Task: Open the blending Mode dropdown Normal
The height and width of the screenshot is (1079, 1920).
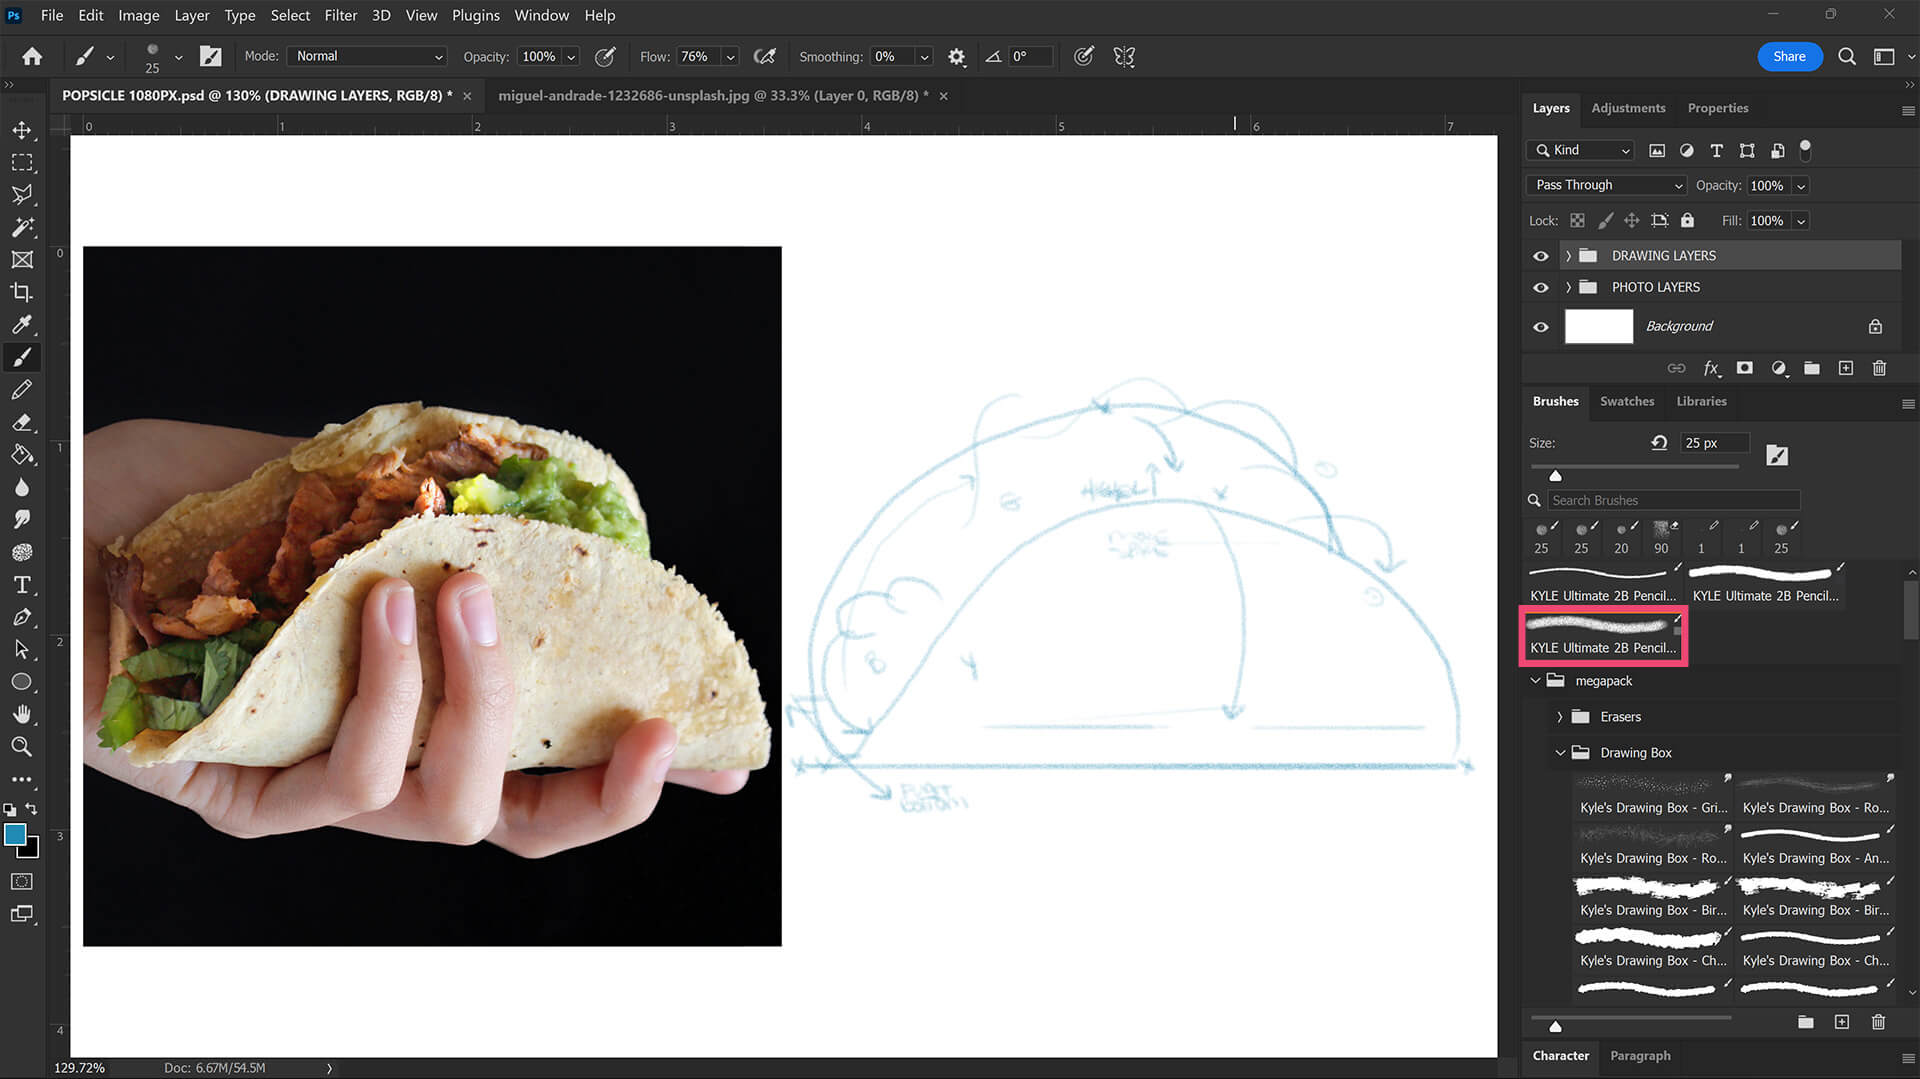Action: click(x=367, y=56)
